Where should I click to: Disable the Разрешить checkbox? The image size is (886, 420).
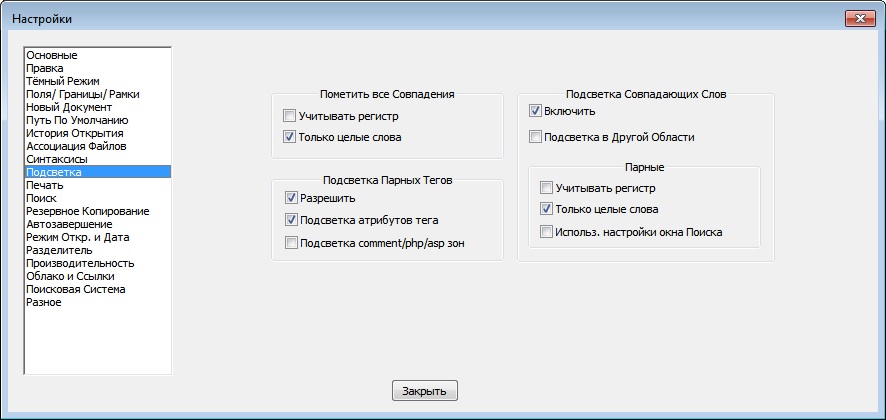(x=292, y=199)
